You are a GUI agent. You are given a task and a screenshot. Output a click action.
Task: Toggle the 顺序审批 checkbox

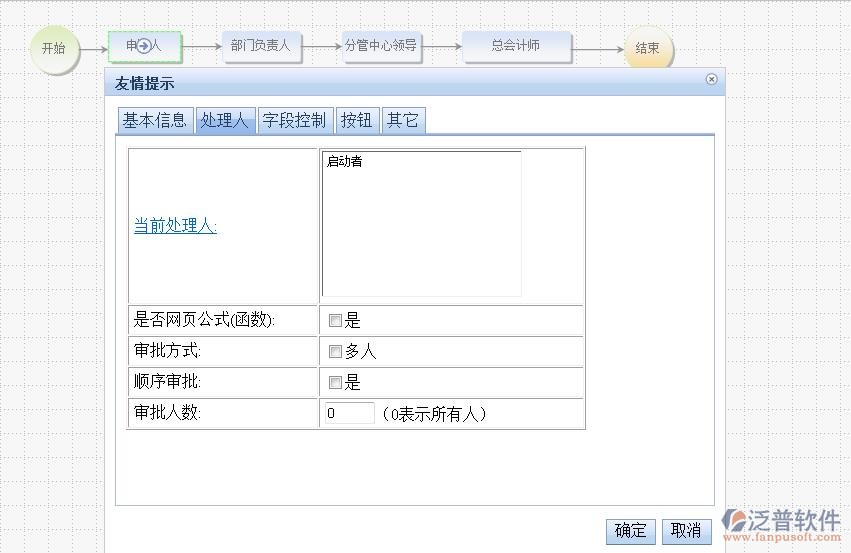click(336, 383)
